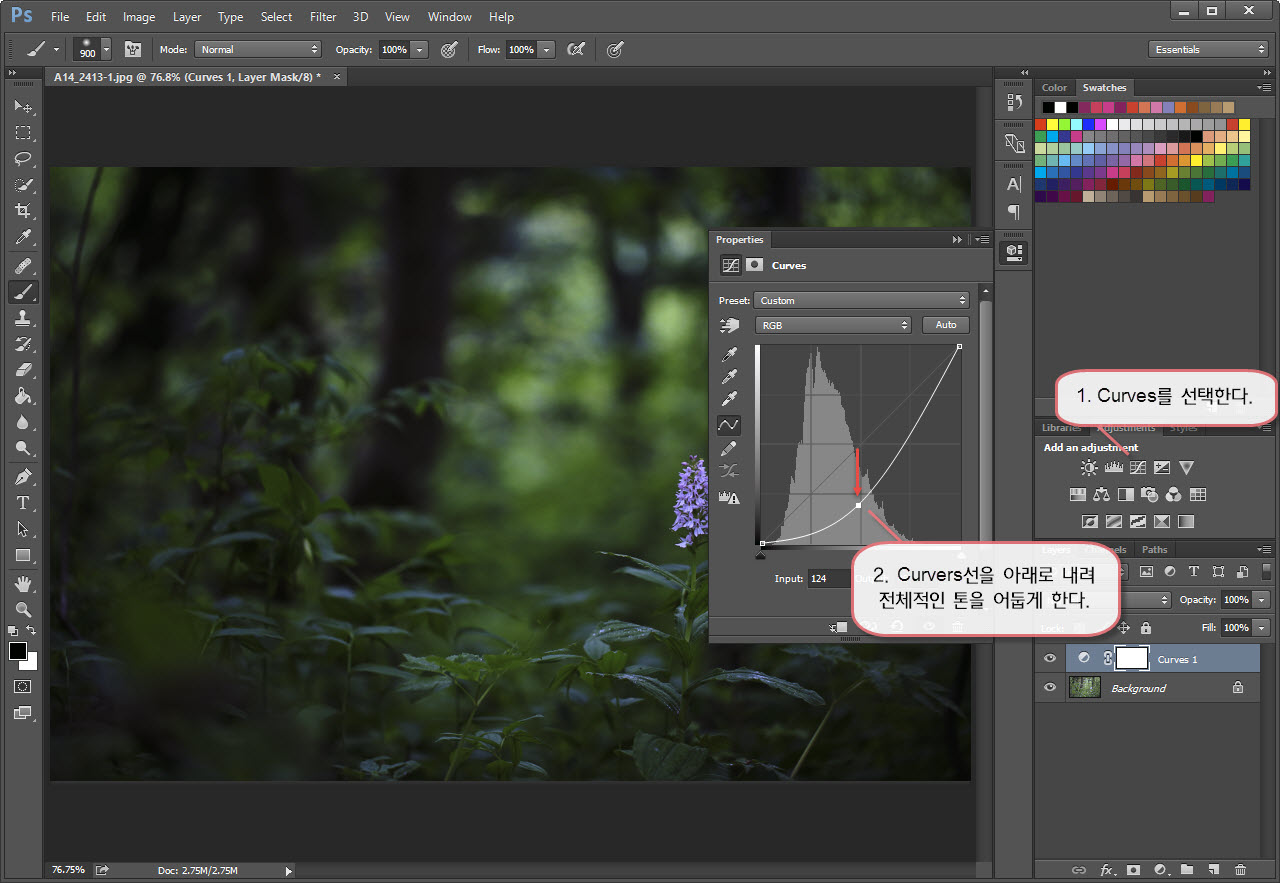
Task: Add a Brightness/Contrast adjustment
Action: point(1089,467)
